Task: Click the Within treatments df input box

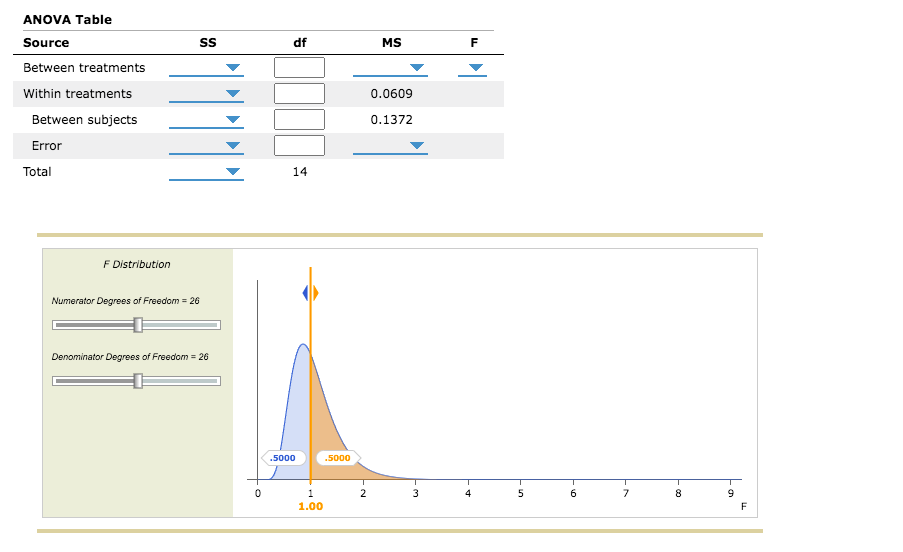Action: point(299,93)
